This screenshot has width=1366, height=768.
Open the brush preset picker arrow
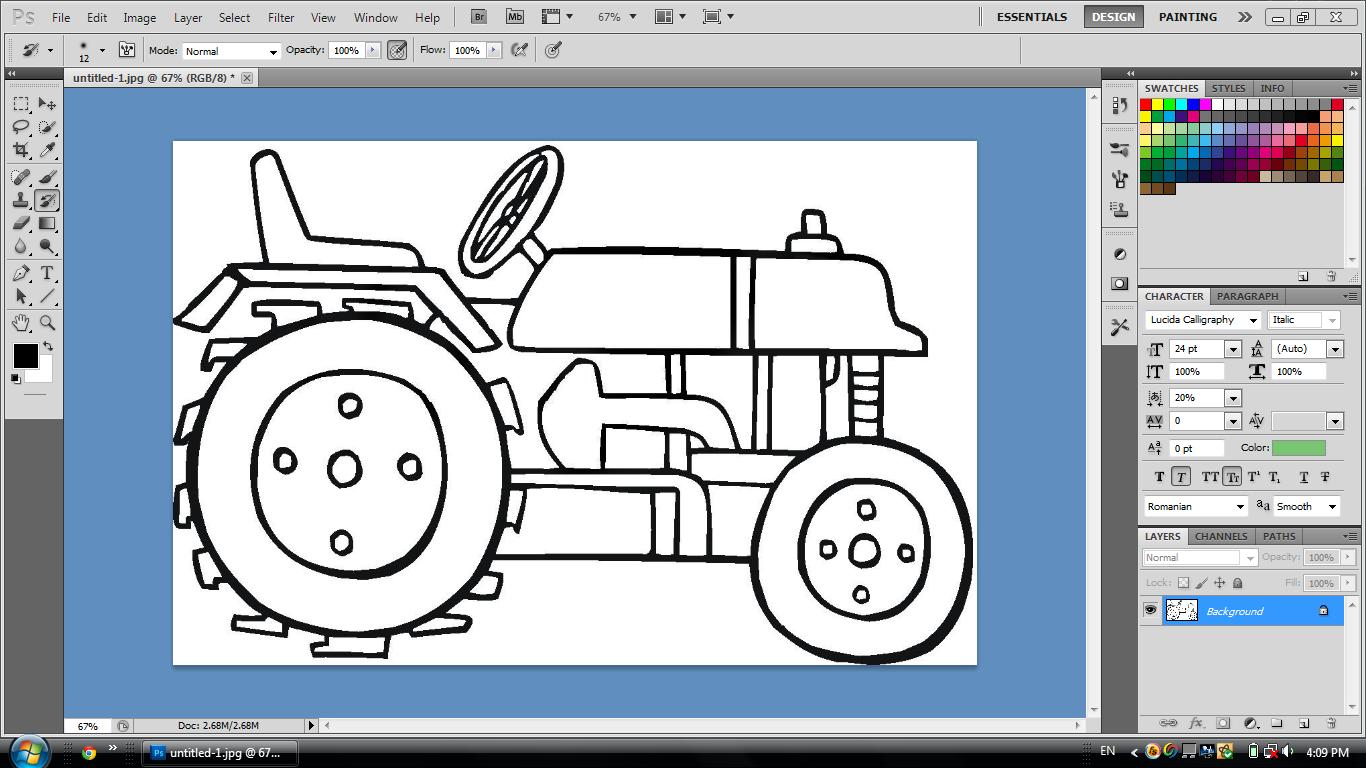[102, 50]
